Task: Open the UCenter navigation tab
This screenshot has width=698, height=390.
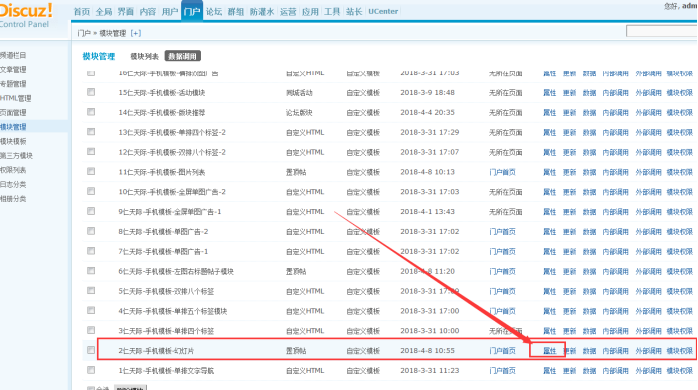Action: (383, 12)
